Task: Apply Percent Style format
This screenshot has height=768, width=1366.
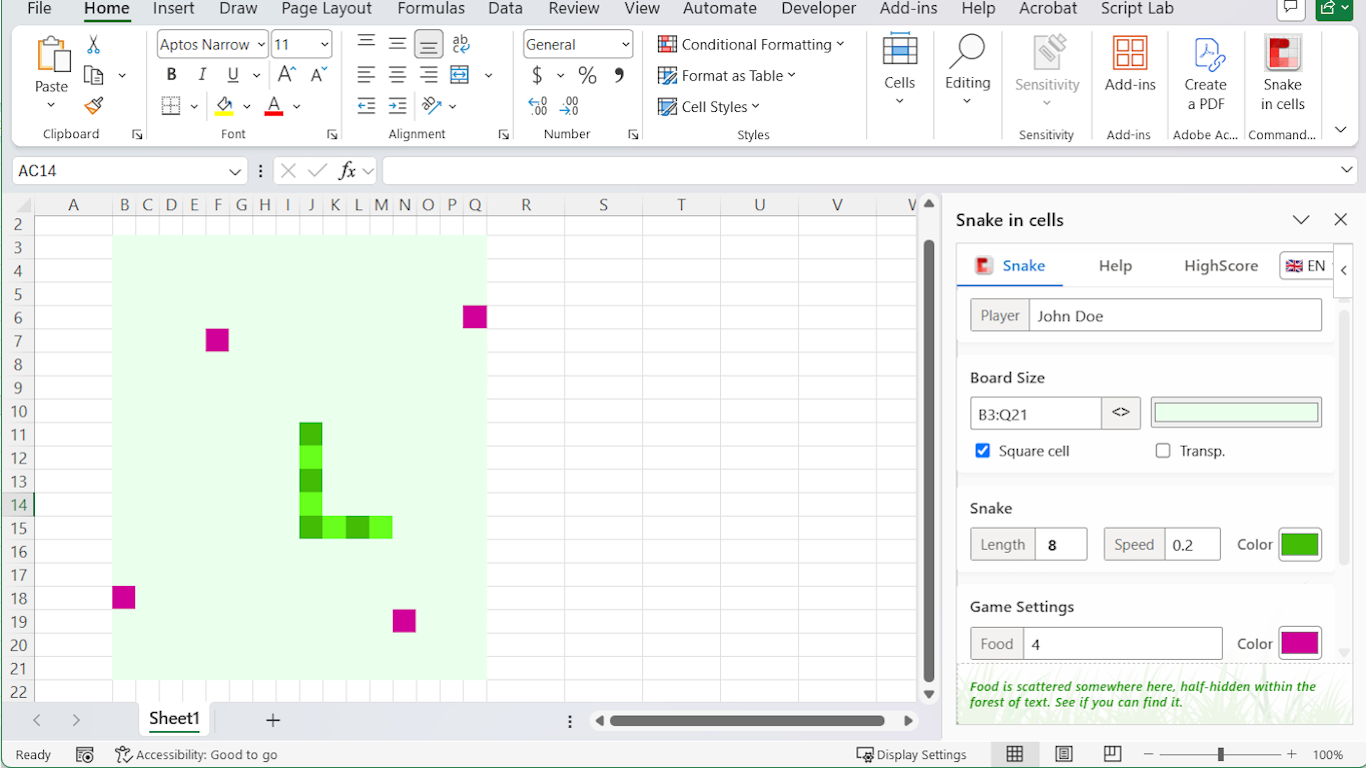Action: coord(587,75)
